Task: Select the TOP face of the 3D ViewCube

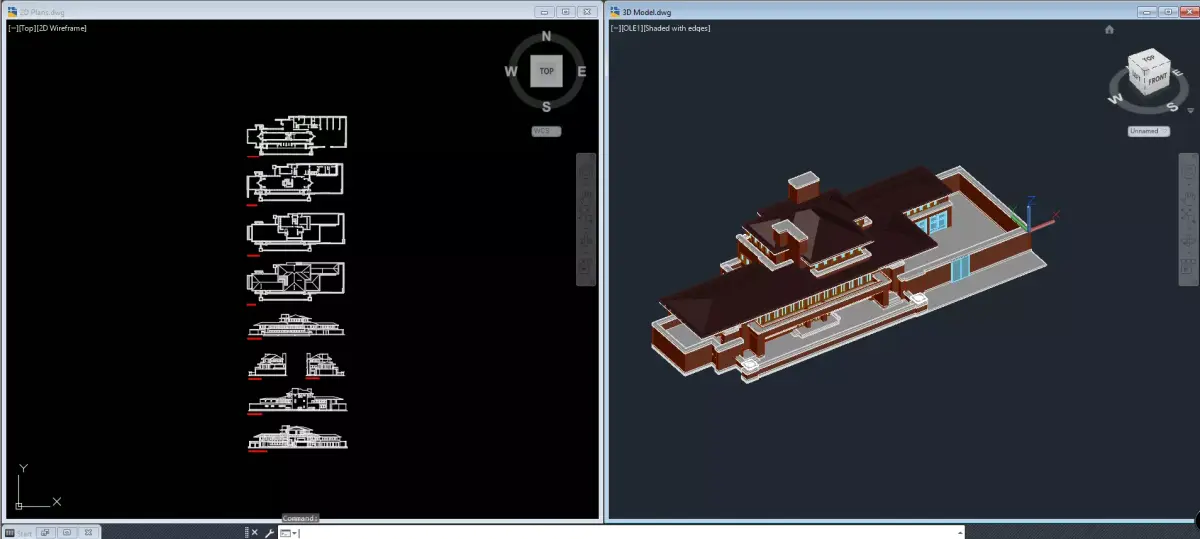Action: [1147, 57]
